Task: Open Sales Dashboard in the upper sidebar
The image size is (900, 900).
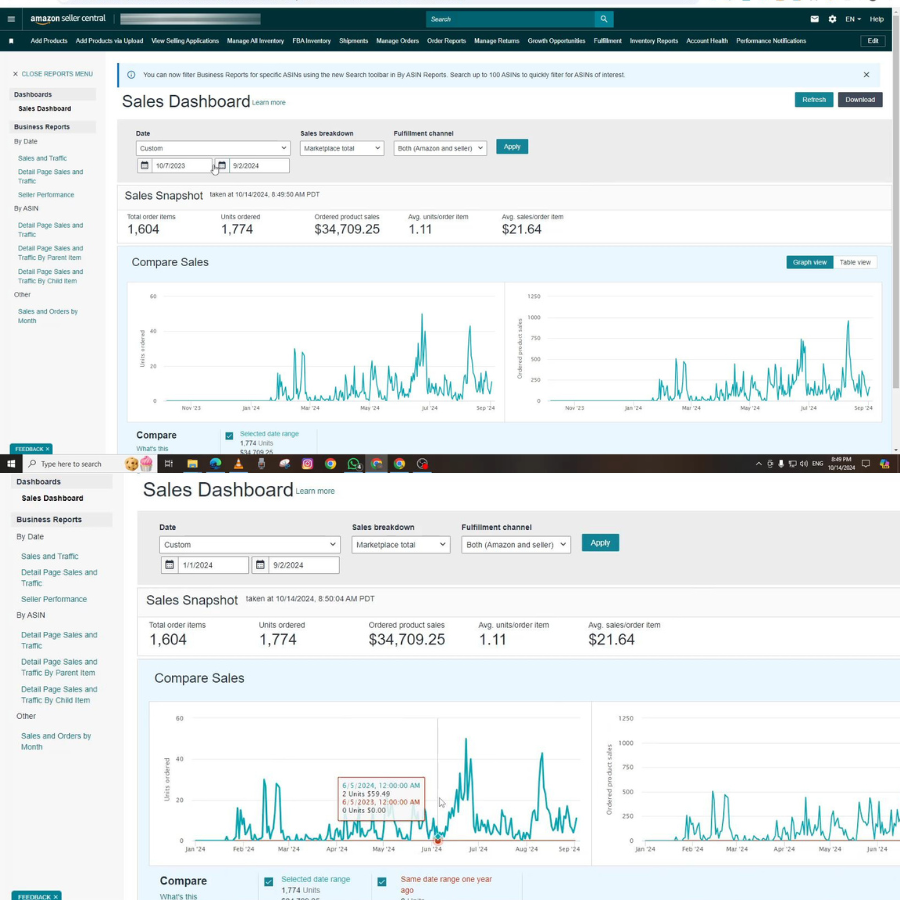Action: point(45,108)
